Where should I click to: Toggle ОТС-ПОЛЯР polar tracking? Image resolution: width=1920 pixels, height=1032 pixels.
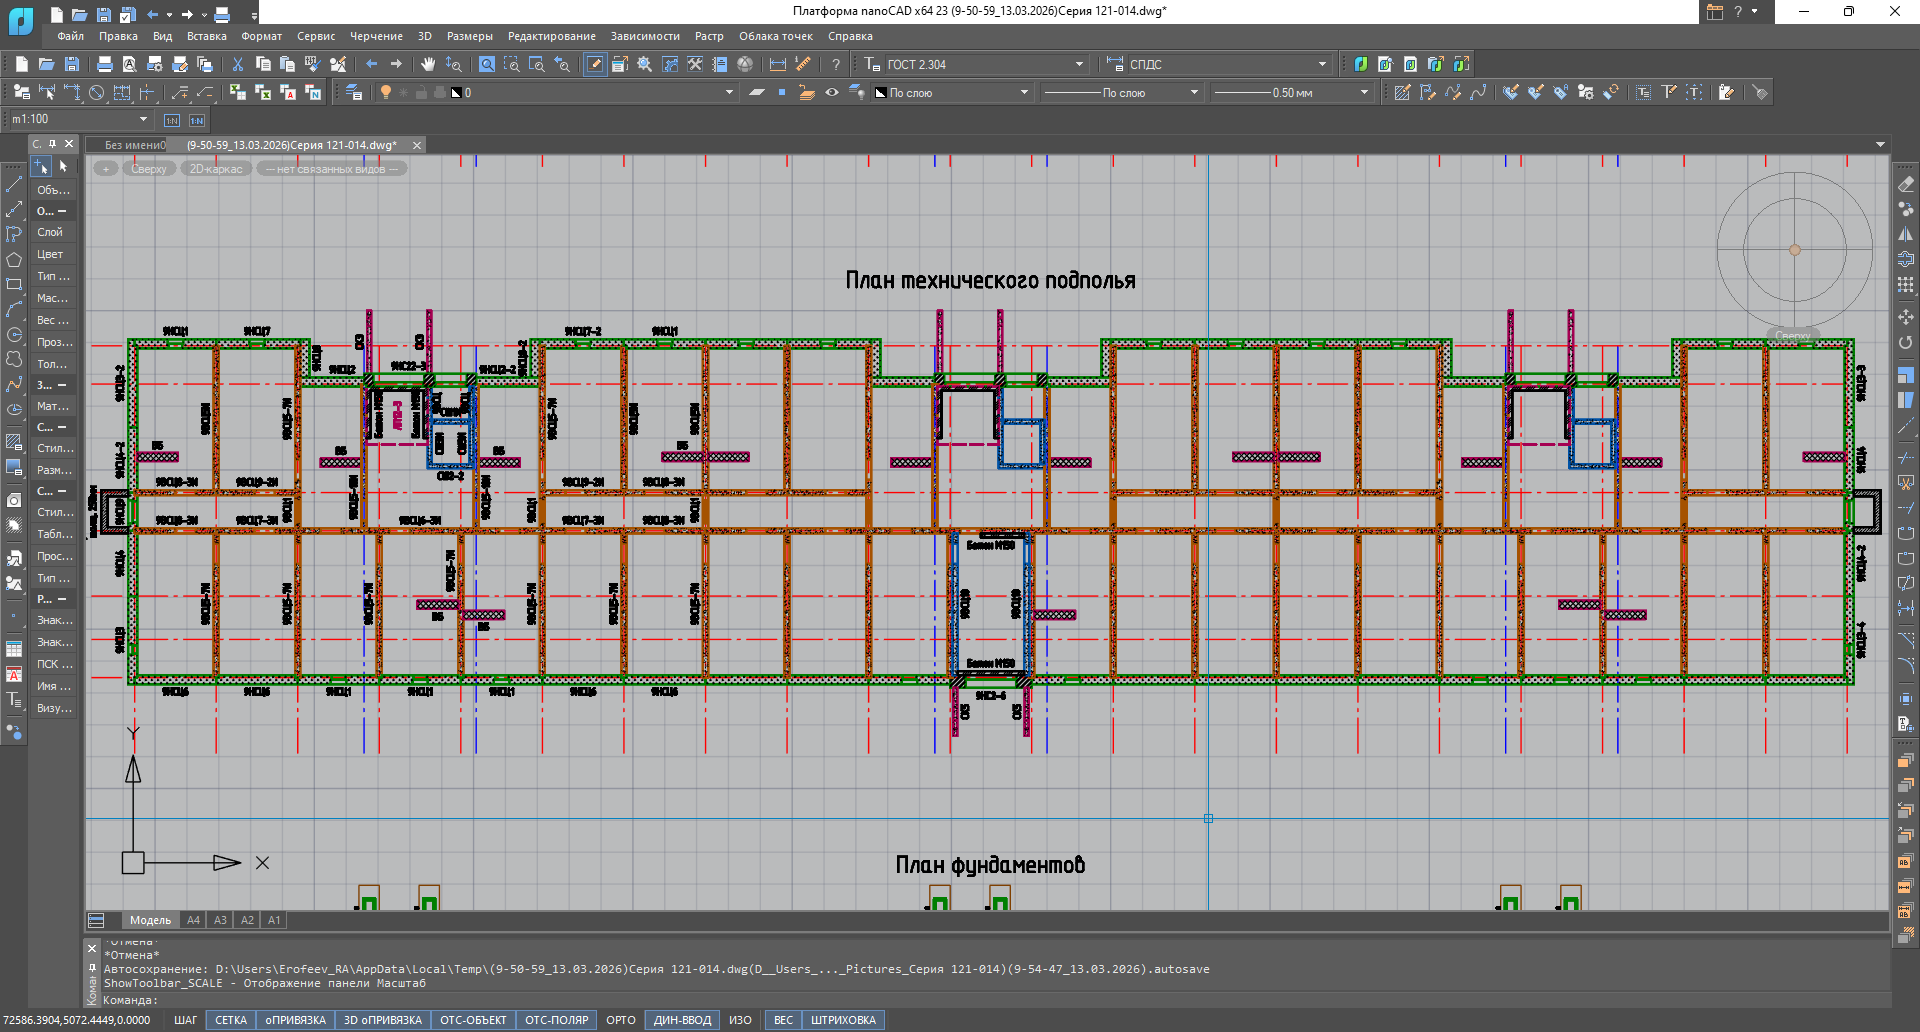click(557, 1020)
